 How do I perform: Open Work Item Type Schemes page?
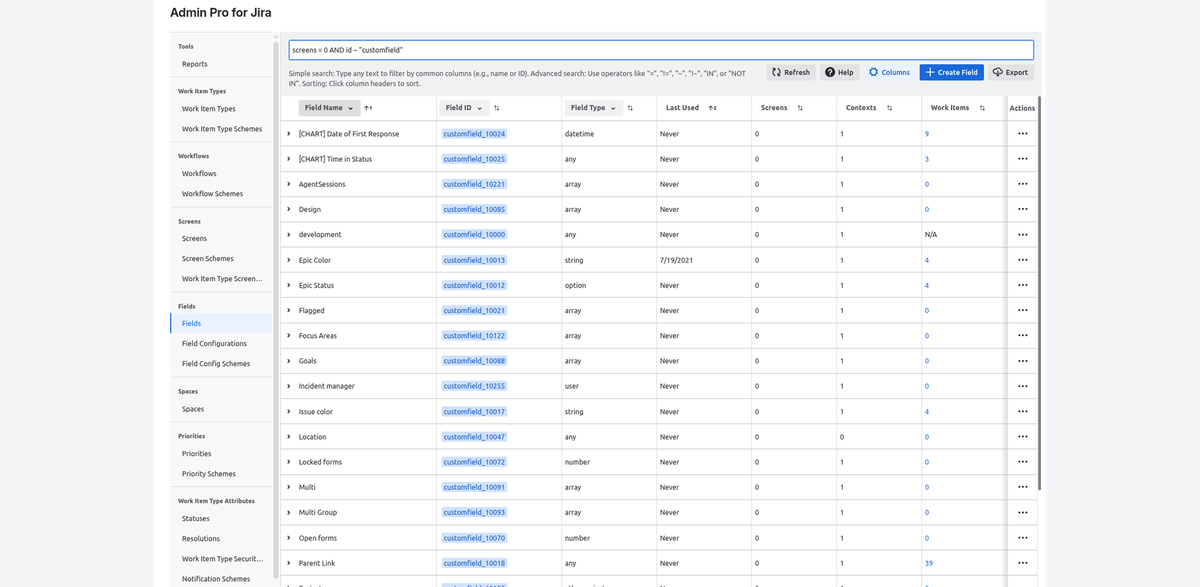221,129
